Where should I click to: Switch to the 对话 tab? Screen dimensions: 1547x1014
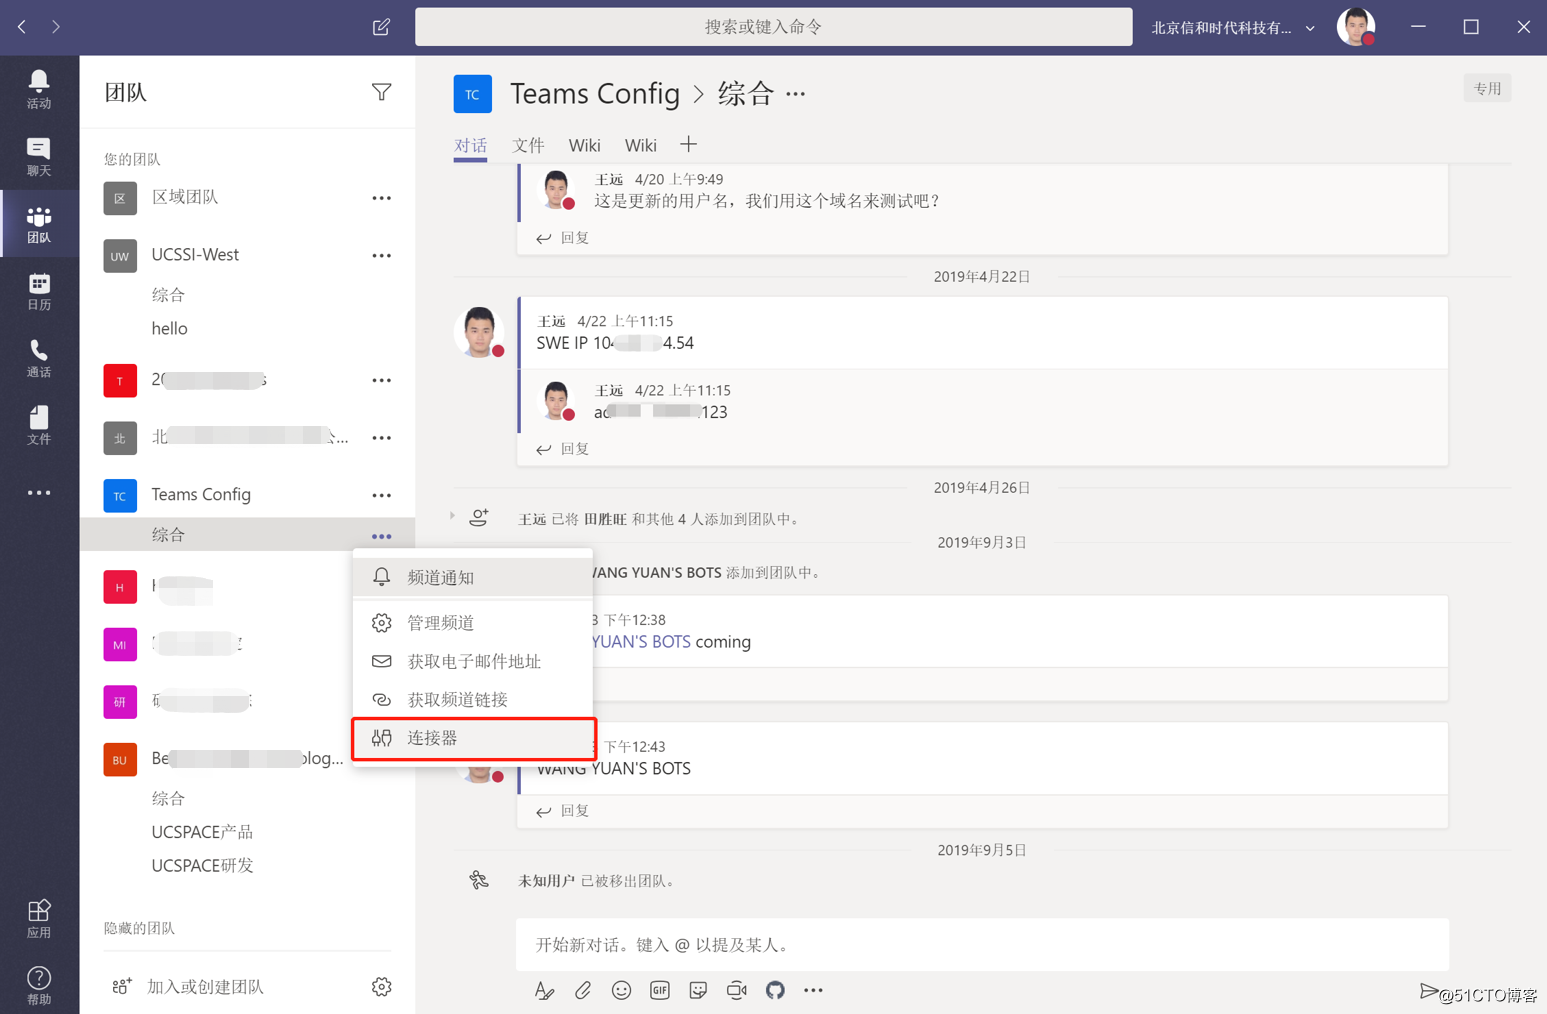tap(470, 146)
